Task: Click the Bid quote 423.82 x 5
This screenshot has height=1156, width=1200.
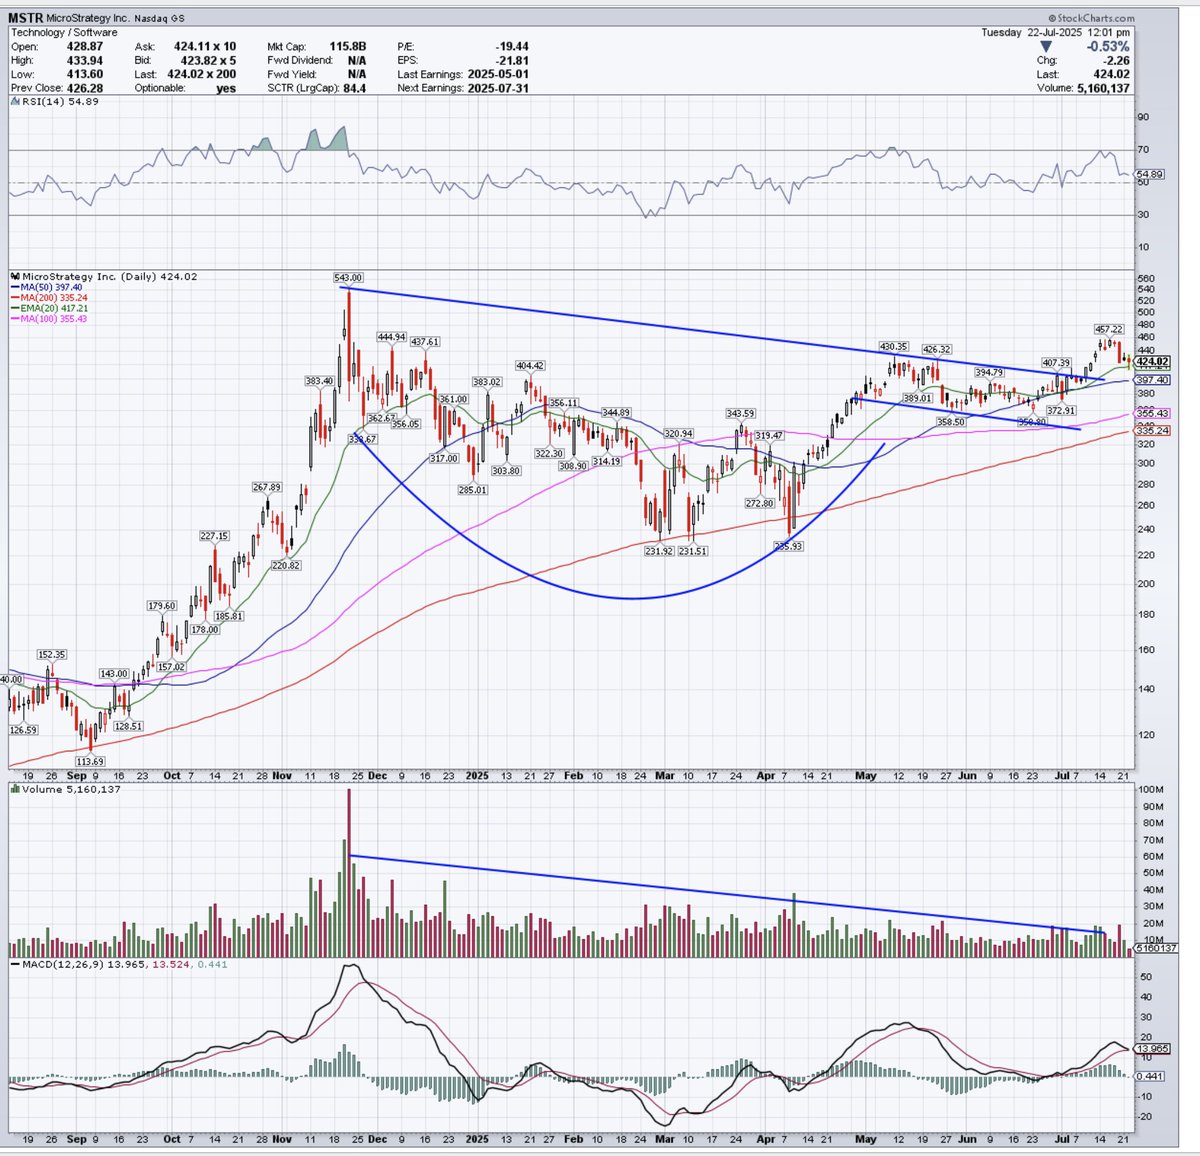Action: tap(209, 60)
